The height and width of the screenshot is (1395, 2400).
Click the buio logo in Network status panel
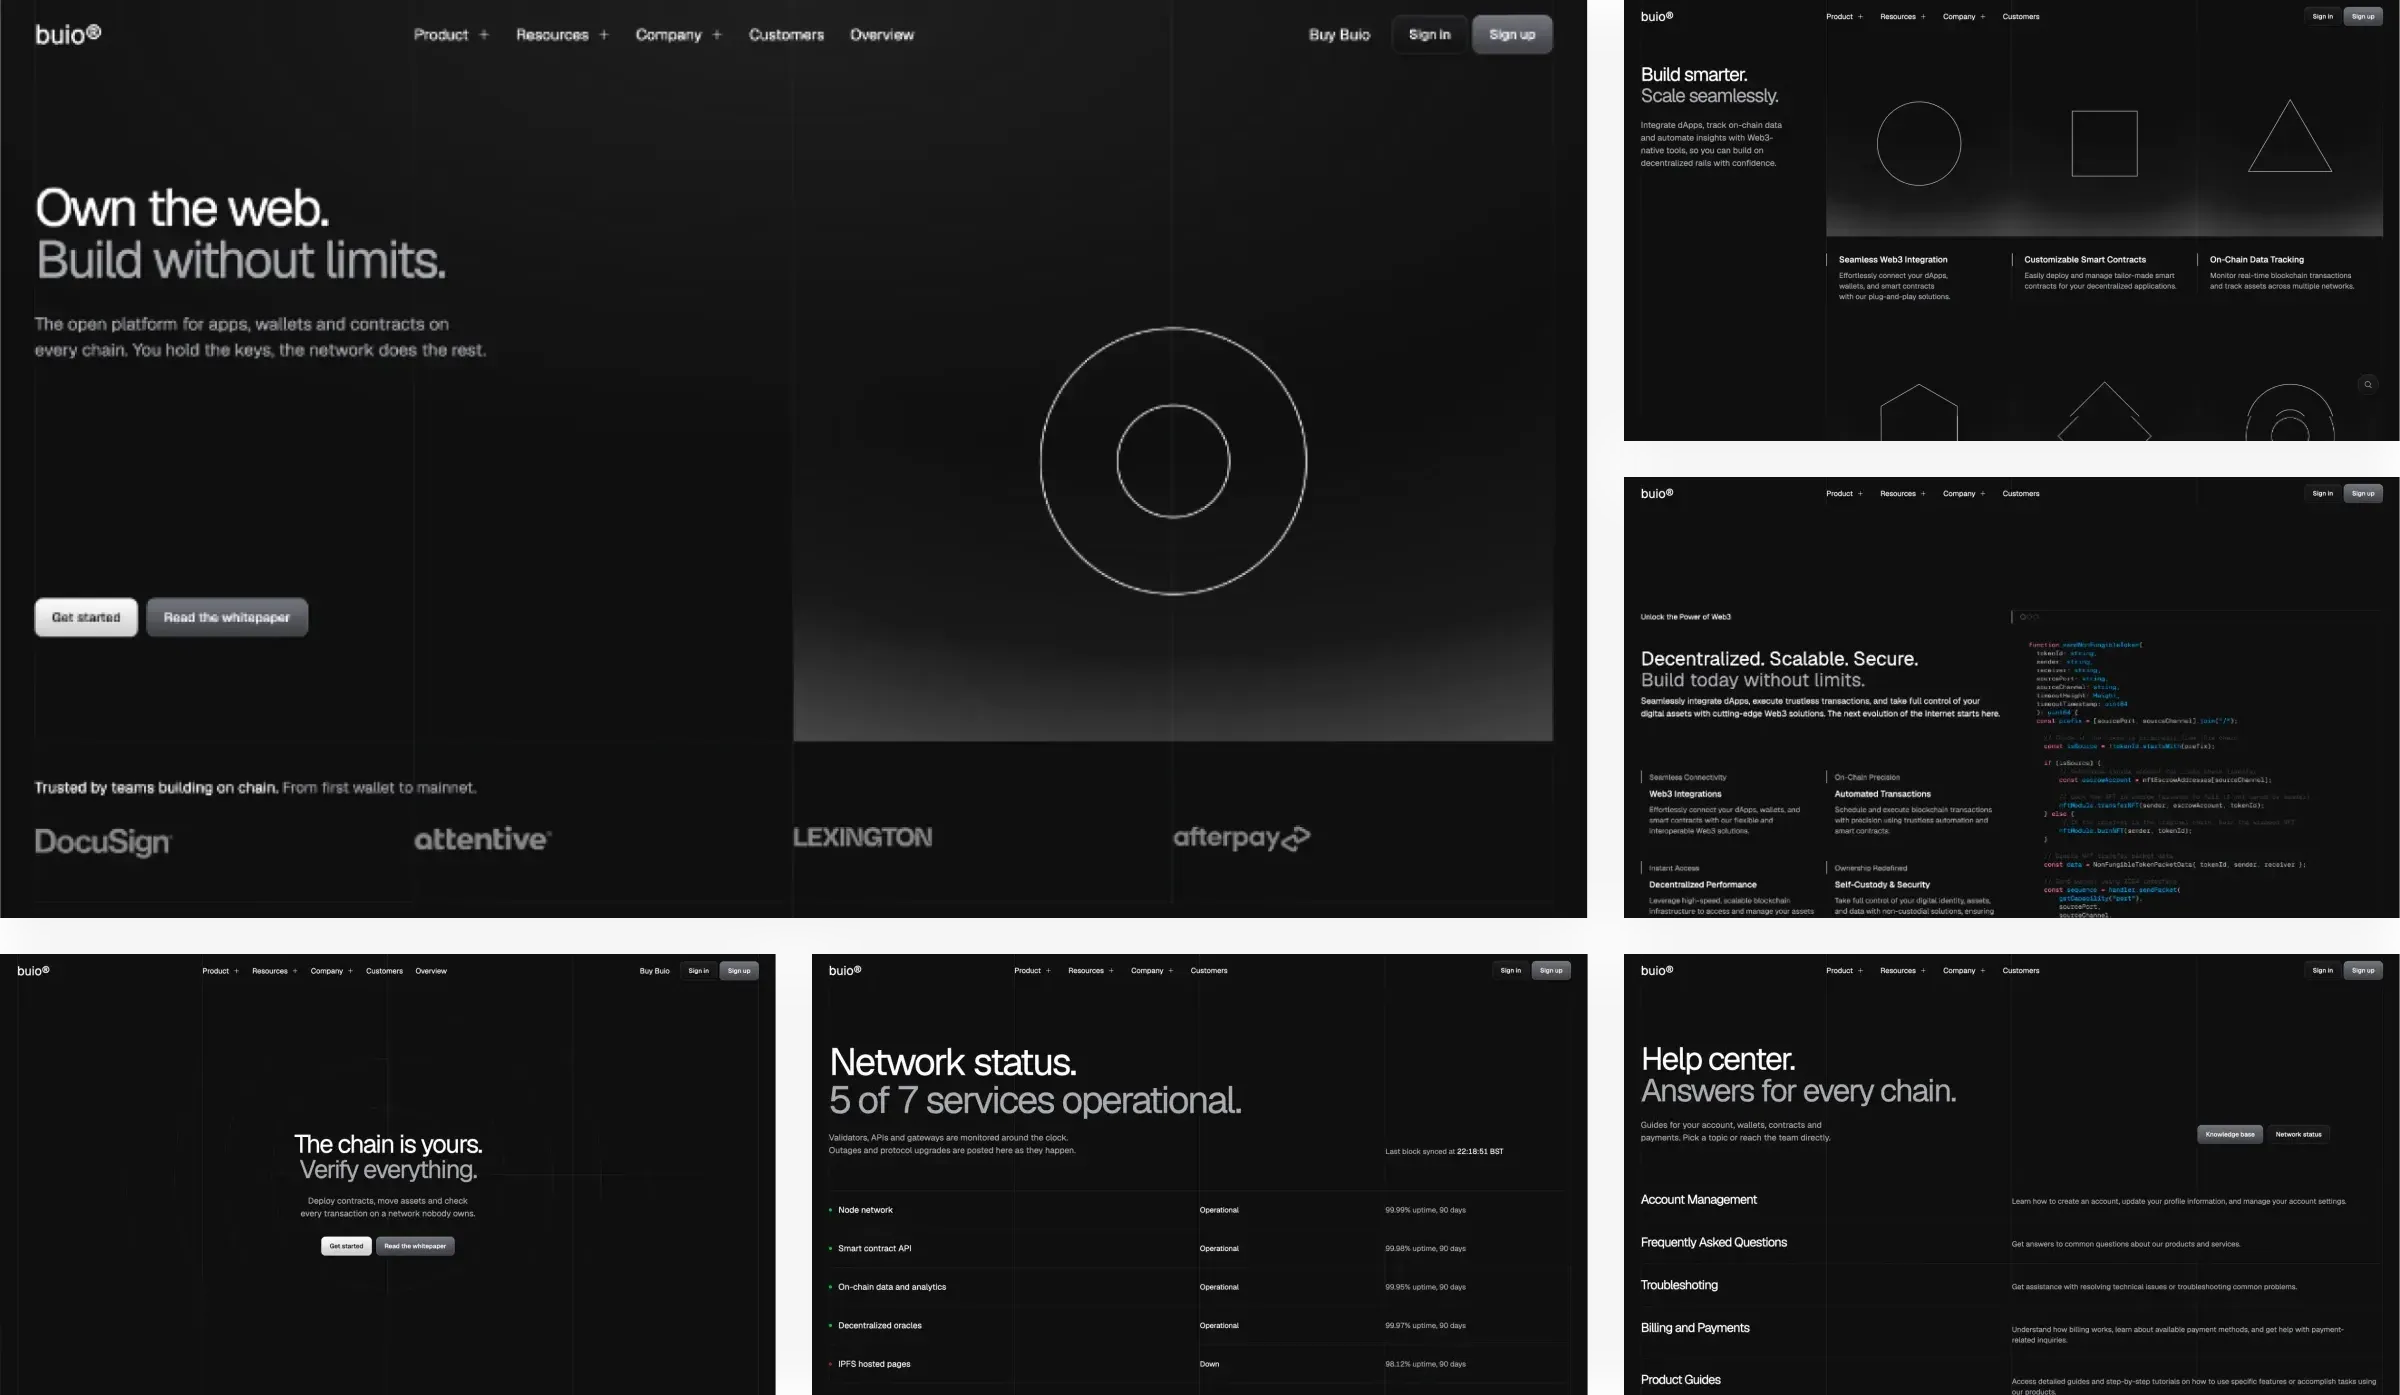[845, 970]
